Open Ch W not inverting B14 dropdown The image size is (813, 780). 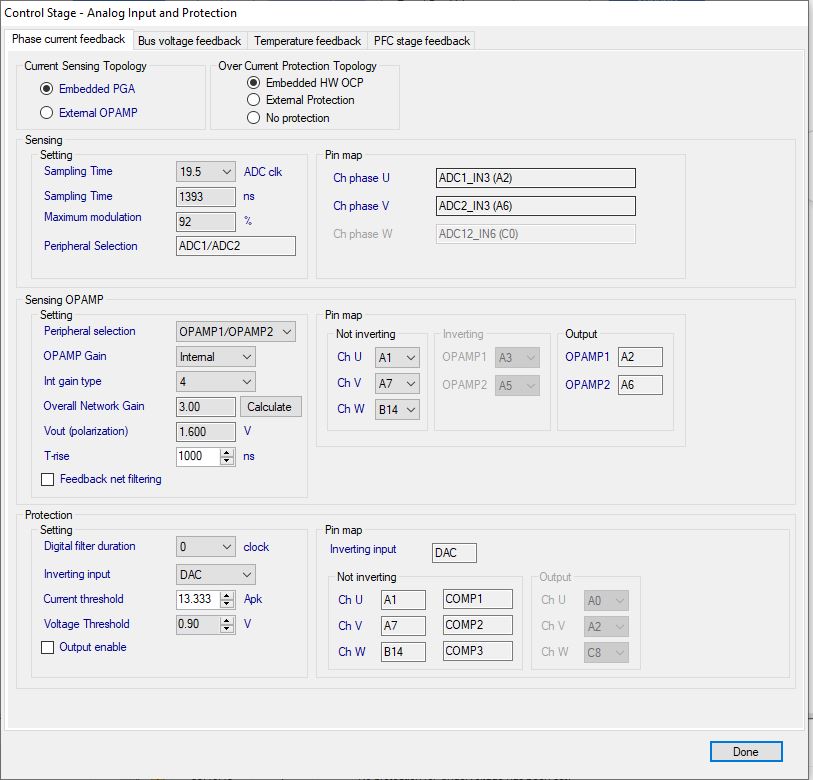tap(397, 410)
